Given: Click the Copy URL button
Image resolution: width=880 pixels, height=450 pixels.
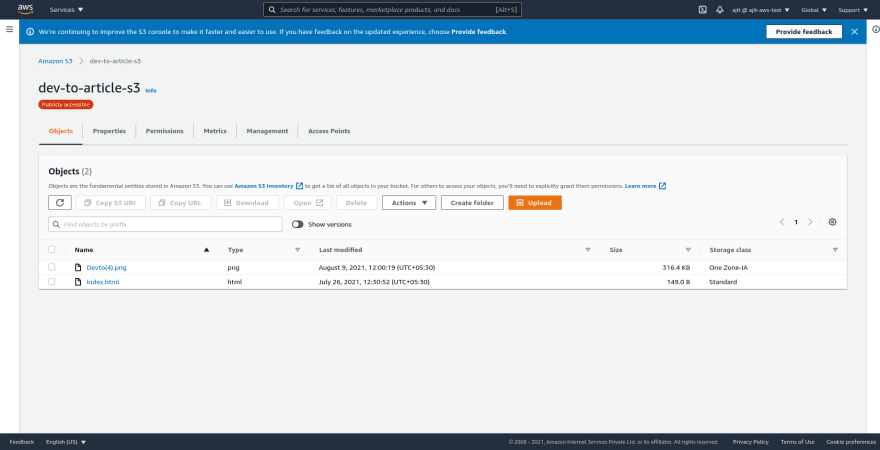Looking at the screenshot, I should pos(180,203).
